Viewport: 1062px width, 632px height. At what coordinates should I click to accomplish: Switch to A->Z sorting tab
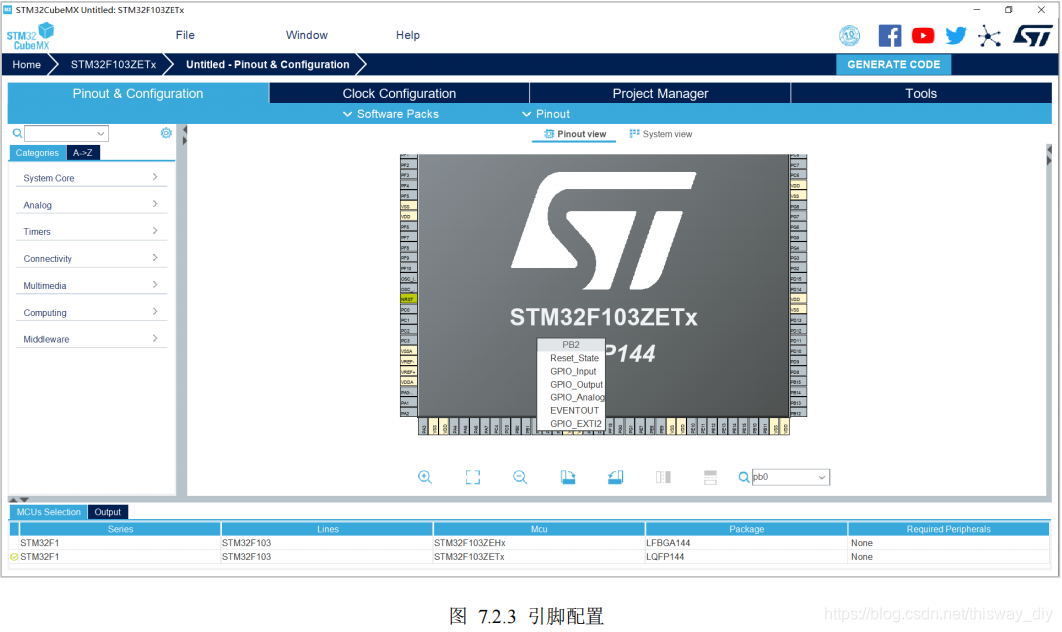[x=83, y=153]
